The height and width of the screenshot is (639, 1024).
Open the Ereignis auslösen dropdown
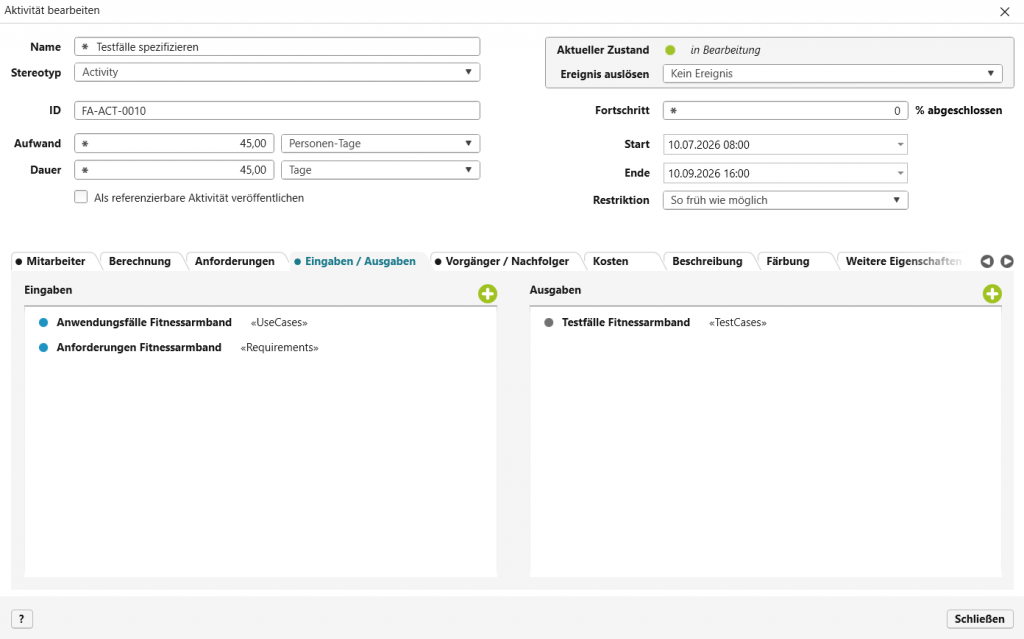coord(833,73)
